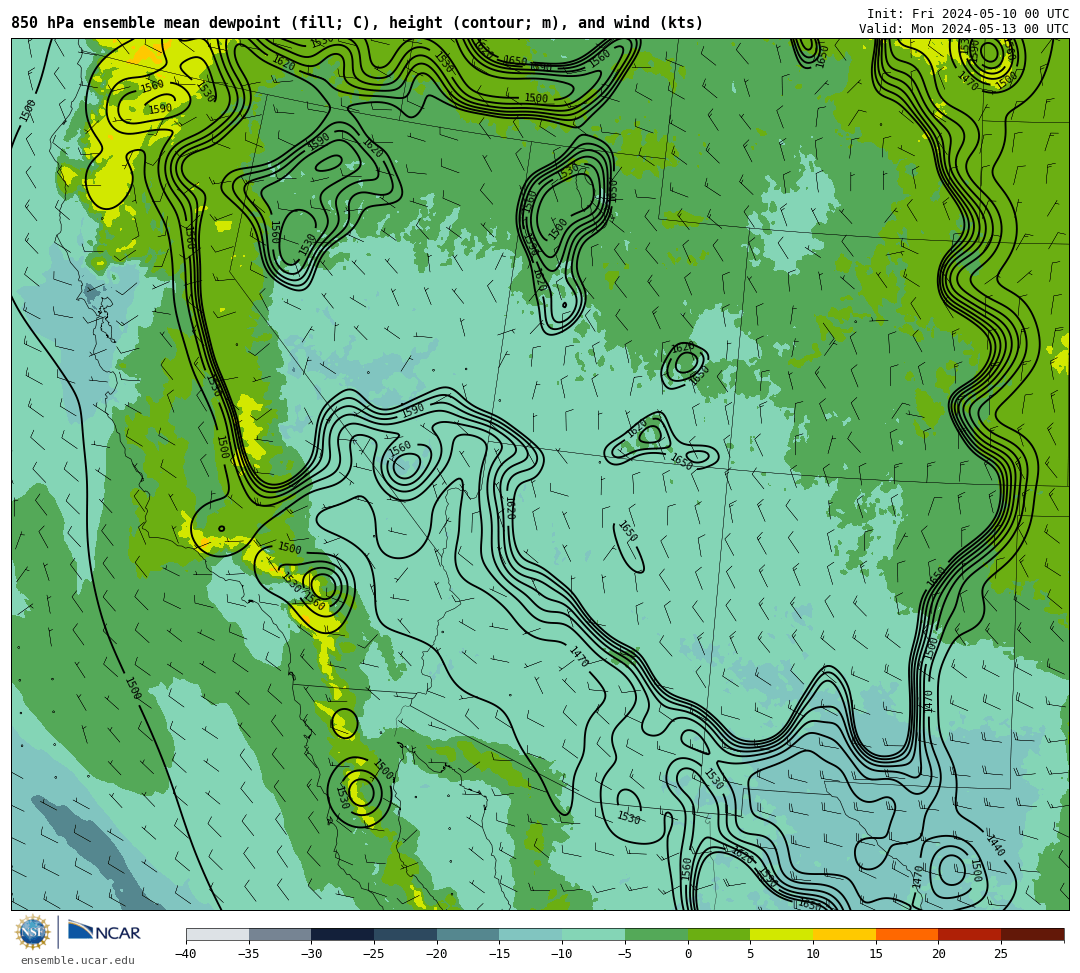Click the NCAR logo
Viewport: 1080px width, 973px height.
(105, 932)
